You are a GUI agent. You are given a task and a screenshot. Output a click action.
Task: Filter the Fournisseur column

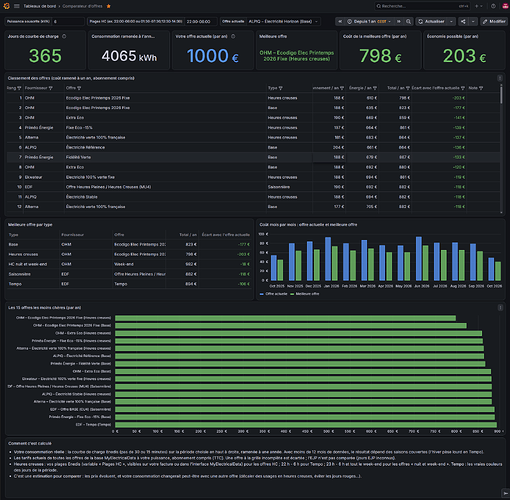click(51, 88)
